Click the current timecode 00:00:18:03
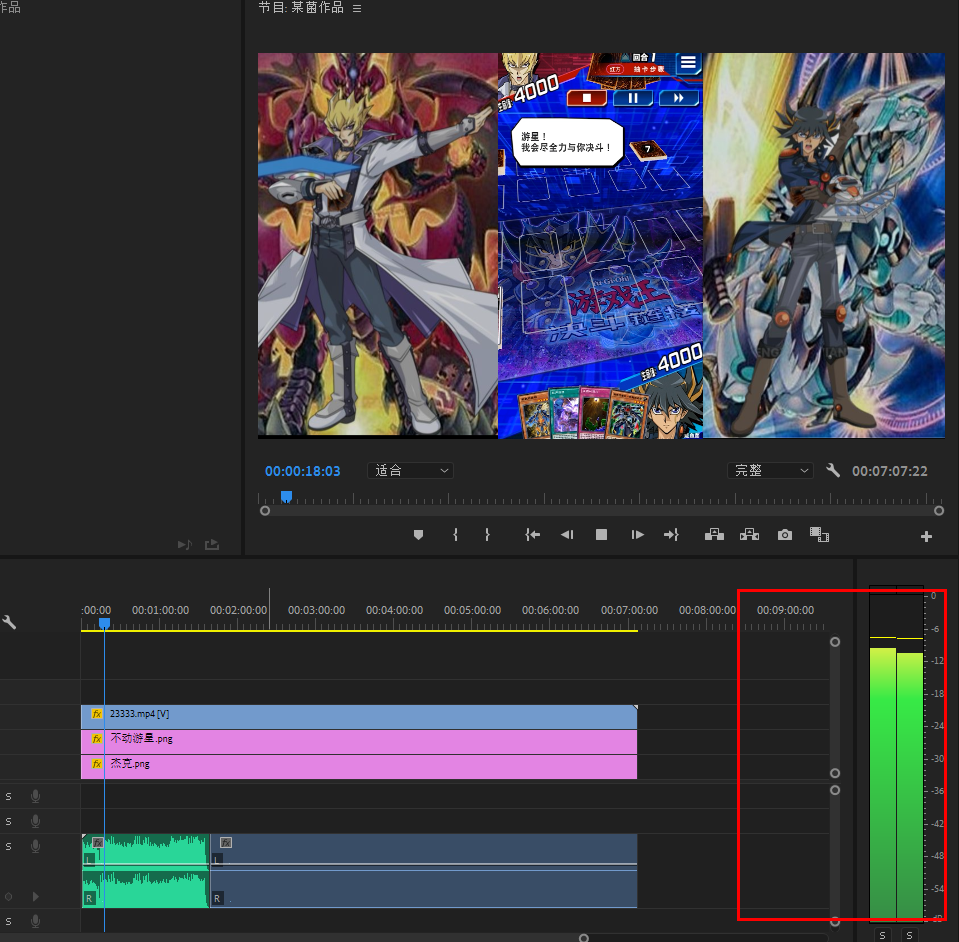The height and width of the screenshot is (942, 959). point(302,471)
